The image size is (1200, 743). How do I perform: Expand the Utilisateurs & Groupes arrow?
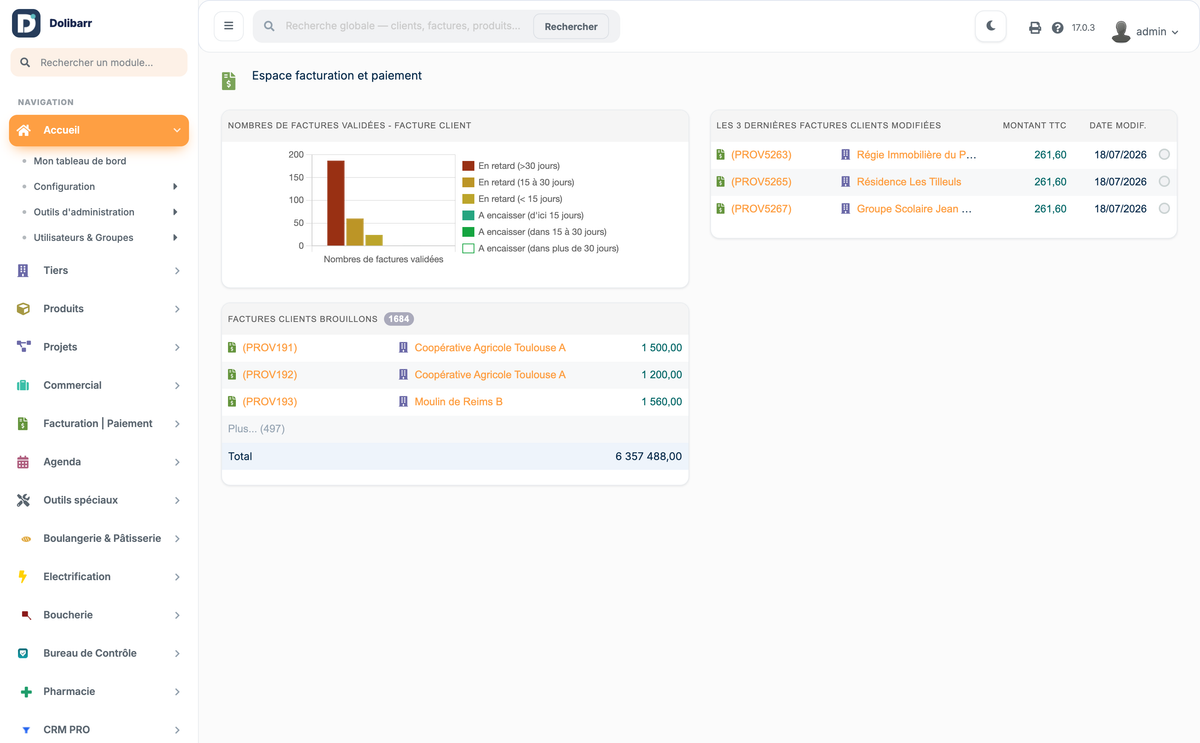[x=175, y=238]
